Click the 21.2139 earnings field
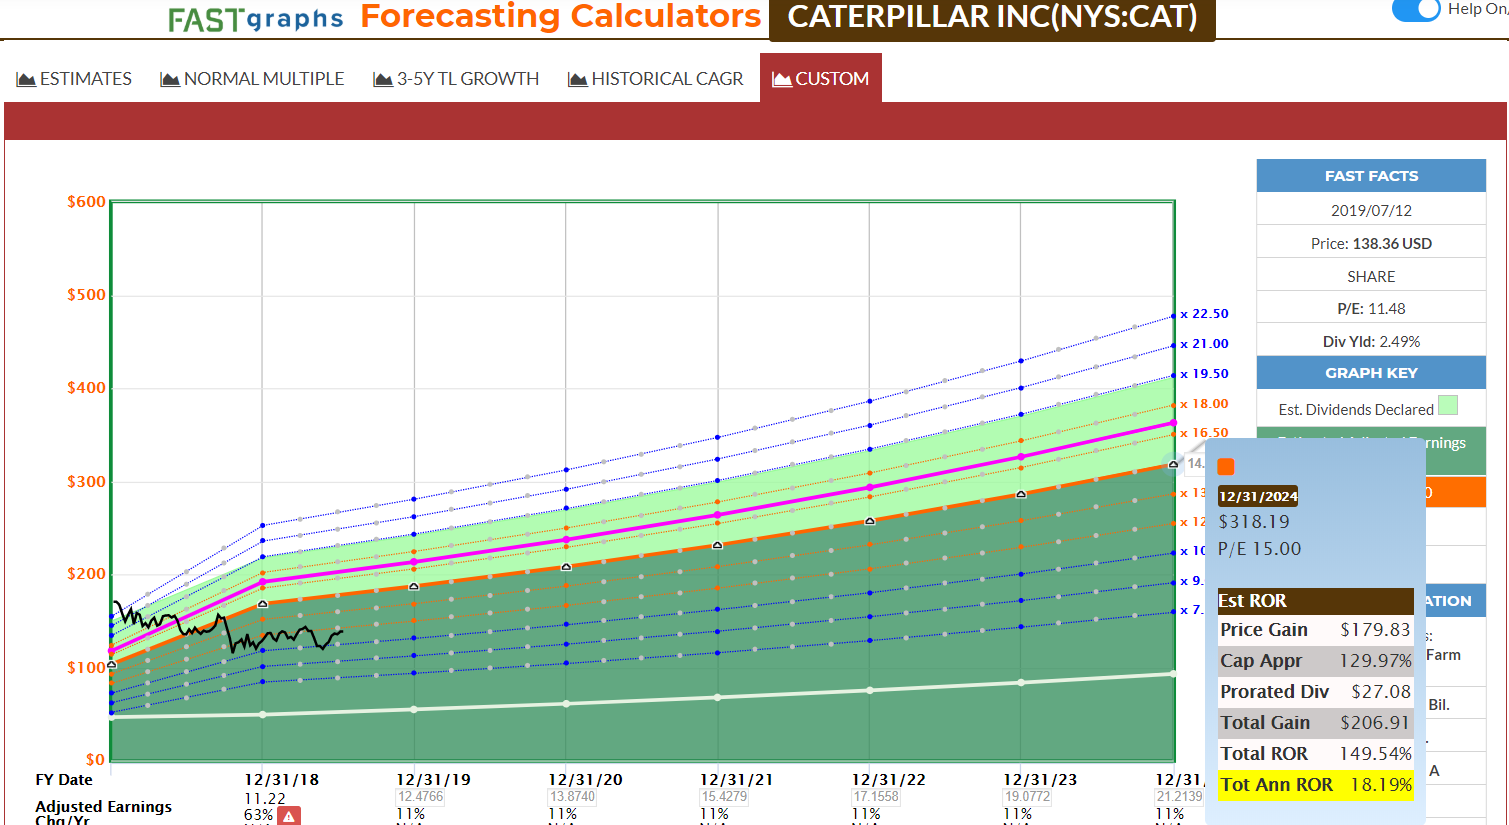Viewport: 1509px width, 825px height. pos(1180,797)
